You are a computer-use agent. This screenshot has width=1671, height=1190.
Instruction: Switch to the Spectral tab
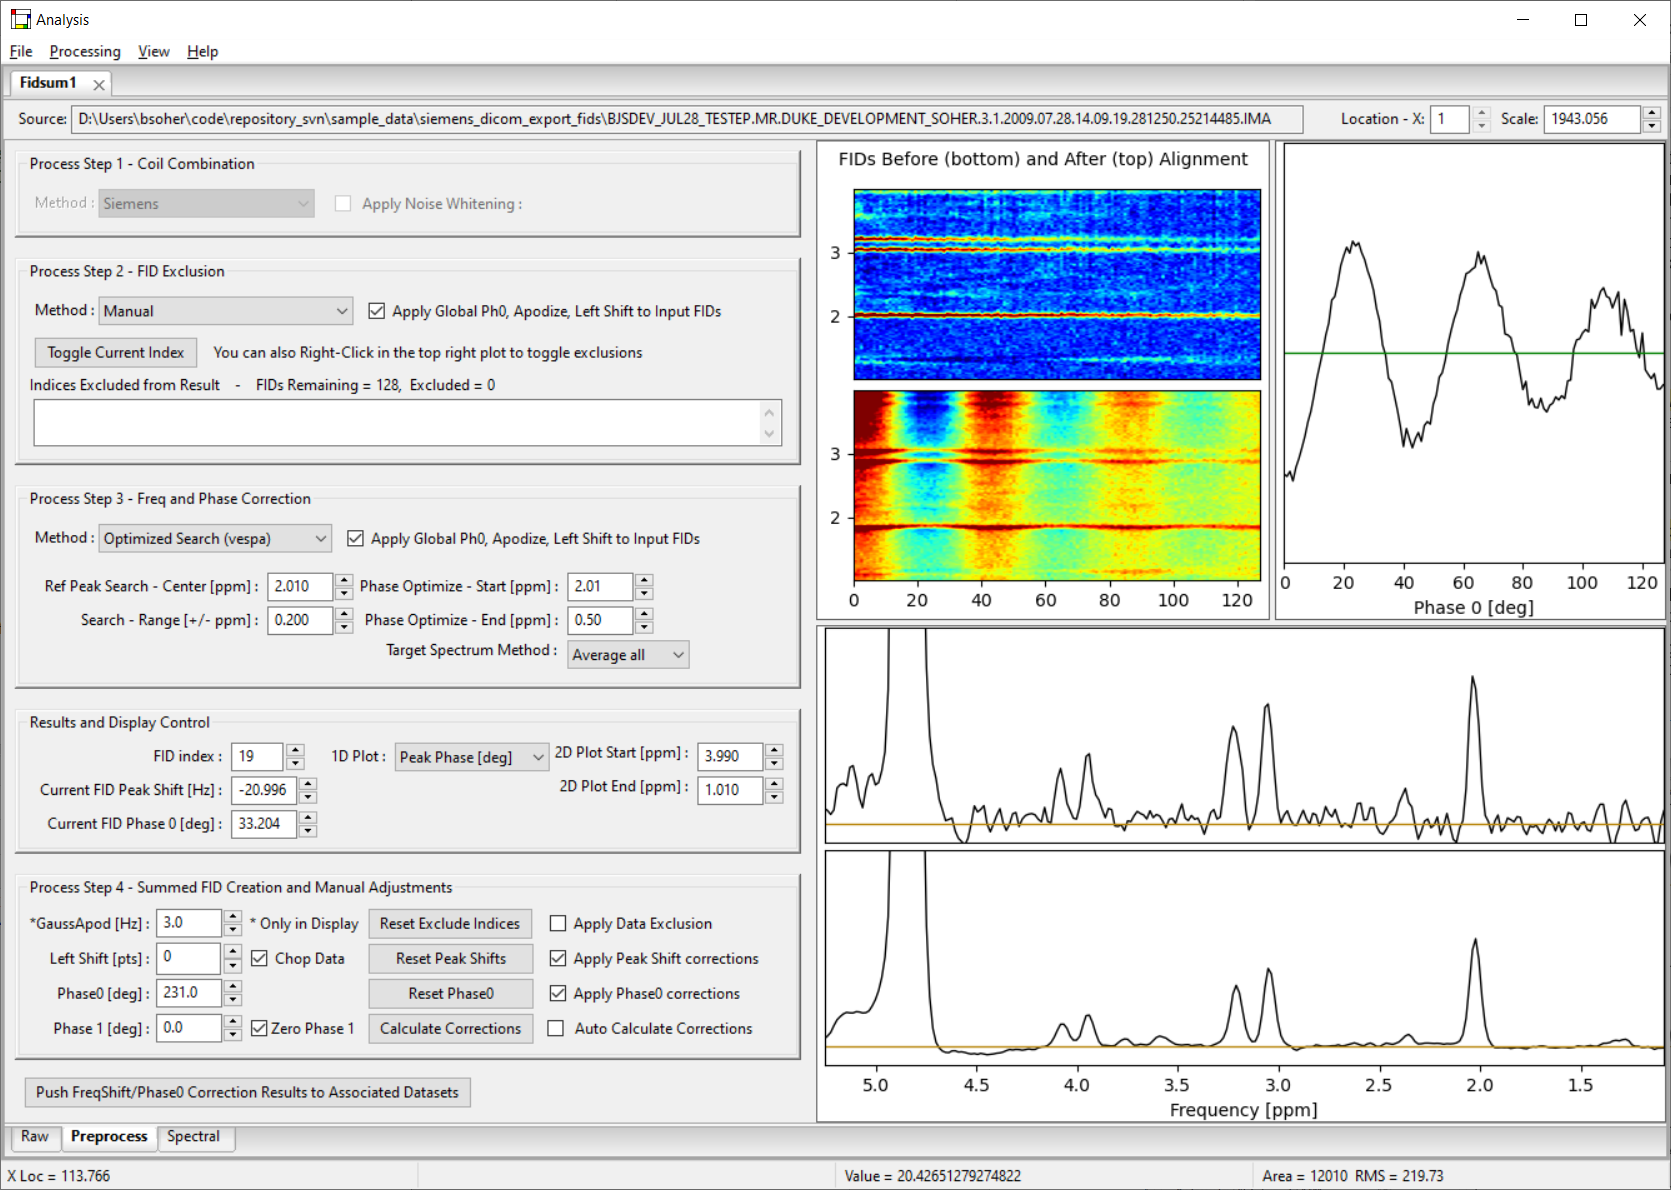195,1136
